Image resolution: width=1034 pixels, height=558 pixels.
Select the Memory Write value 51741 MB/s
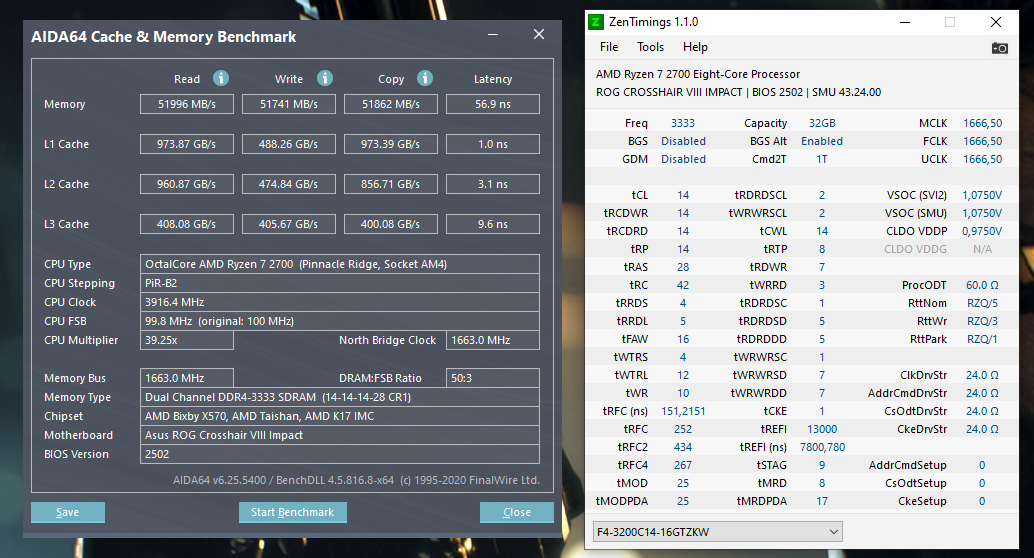[x=289, y=104]
